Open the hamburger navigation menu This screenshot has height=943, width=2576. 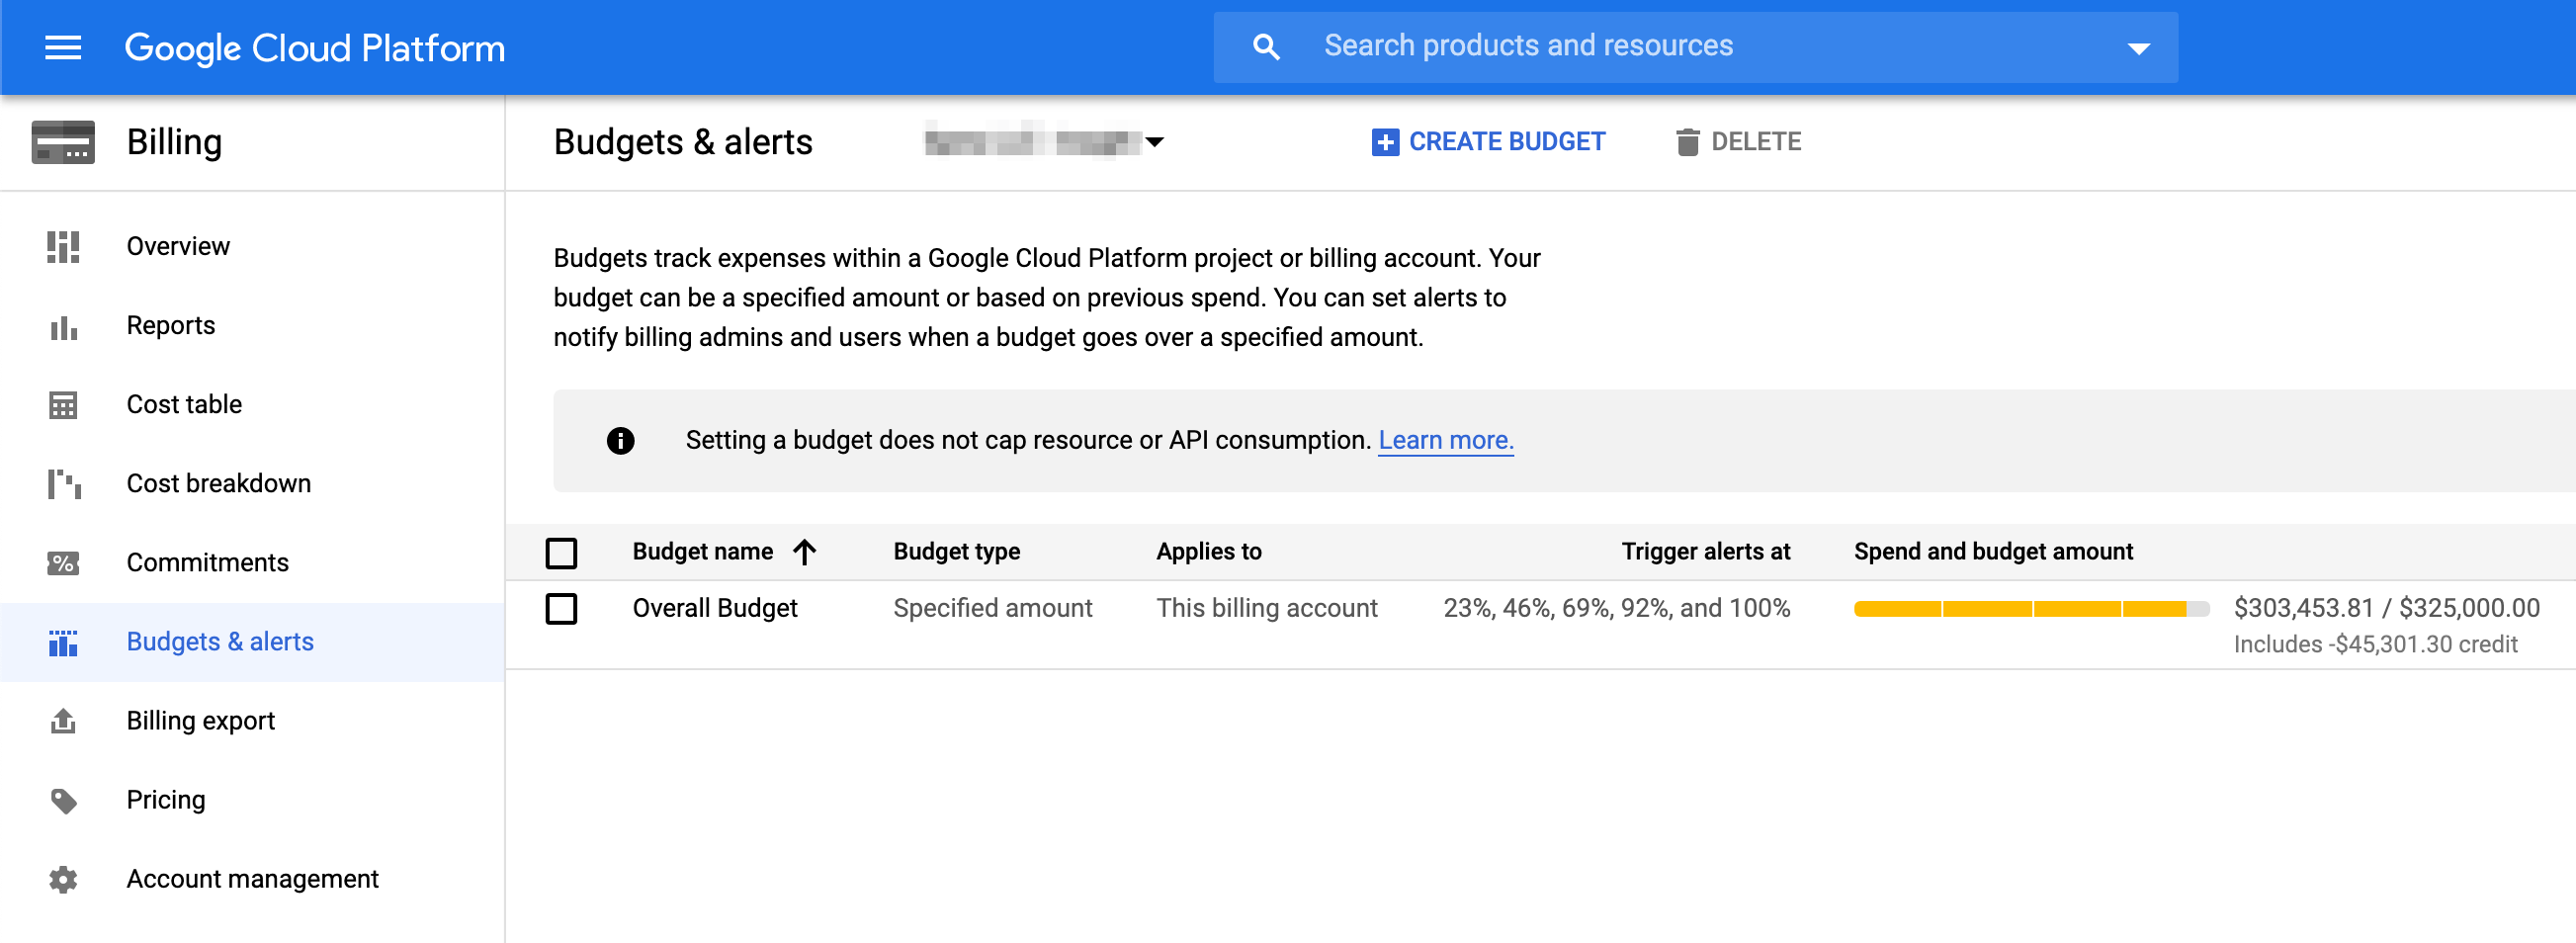click(x=63, y=47)
